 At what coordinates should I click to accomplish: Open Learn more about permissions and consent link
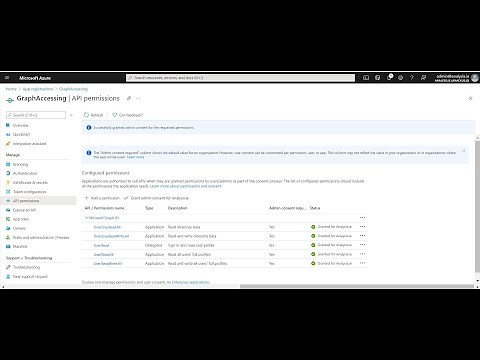(x=186, y=186)
